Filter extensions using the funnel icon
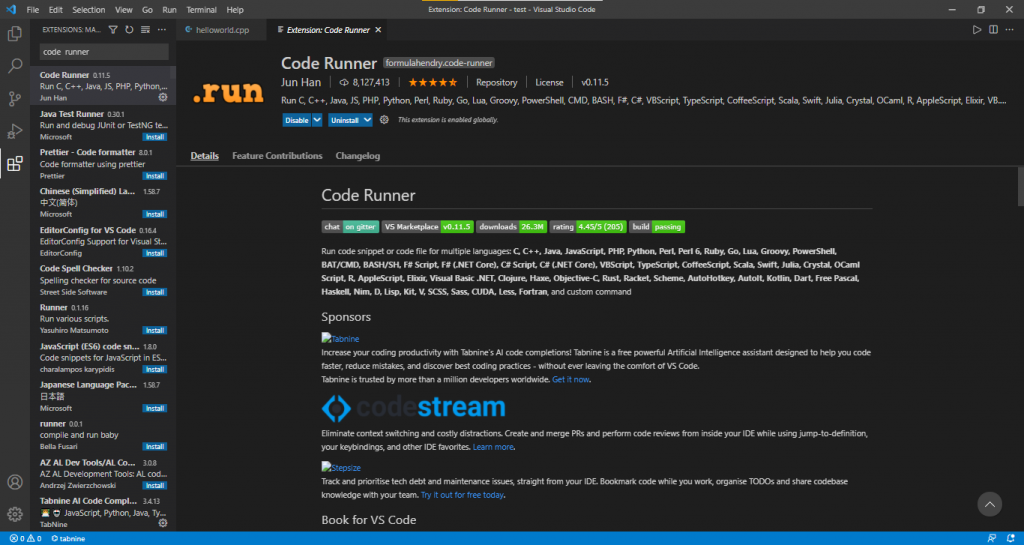 pos(113,30)
